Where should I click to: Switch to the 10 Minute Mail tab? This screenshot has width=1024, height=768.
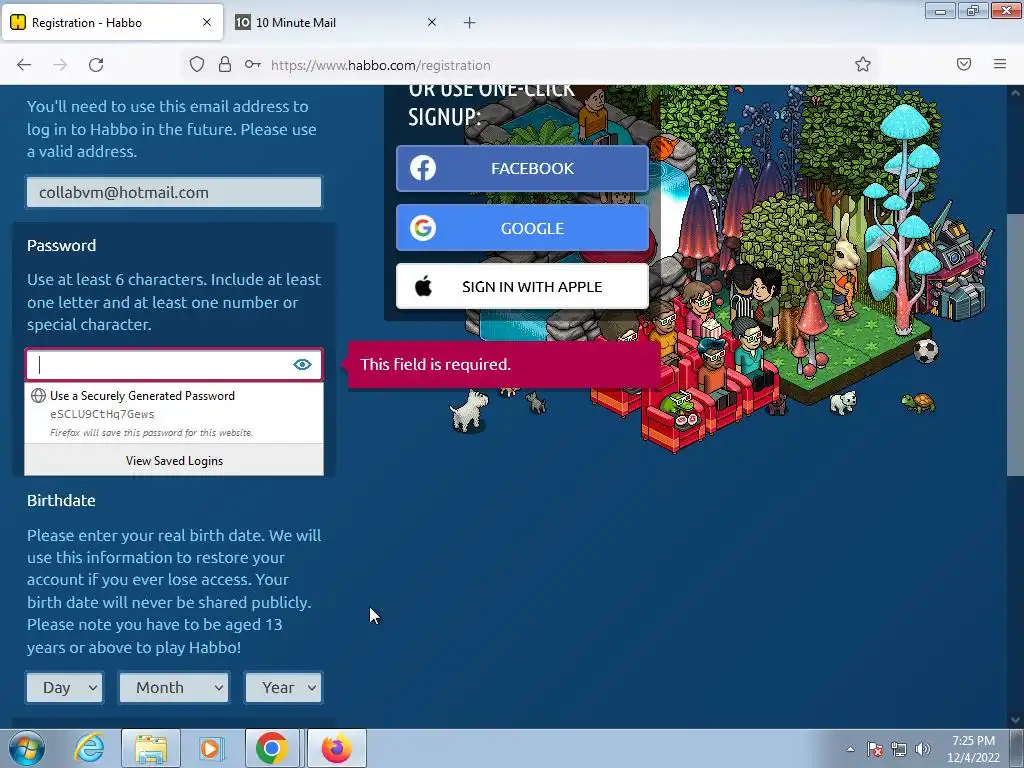click(336, 22)
